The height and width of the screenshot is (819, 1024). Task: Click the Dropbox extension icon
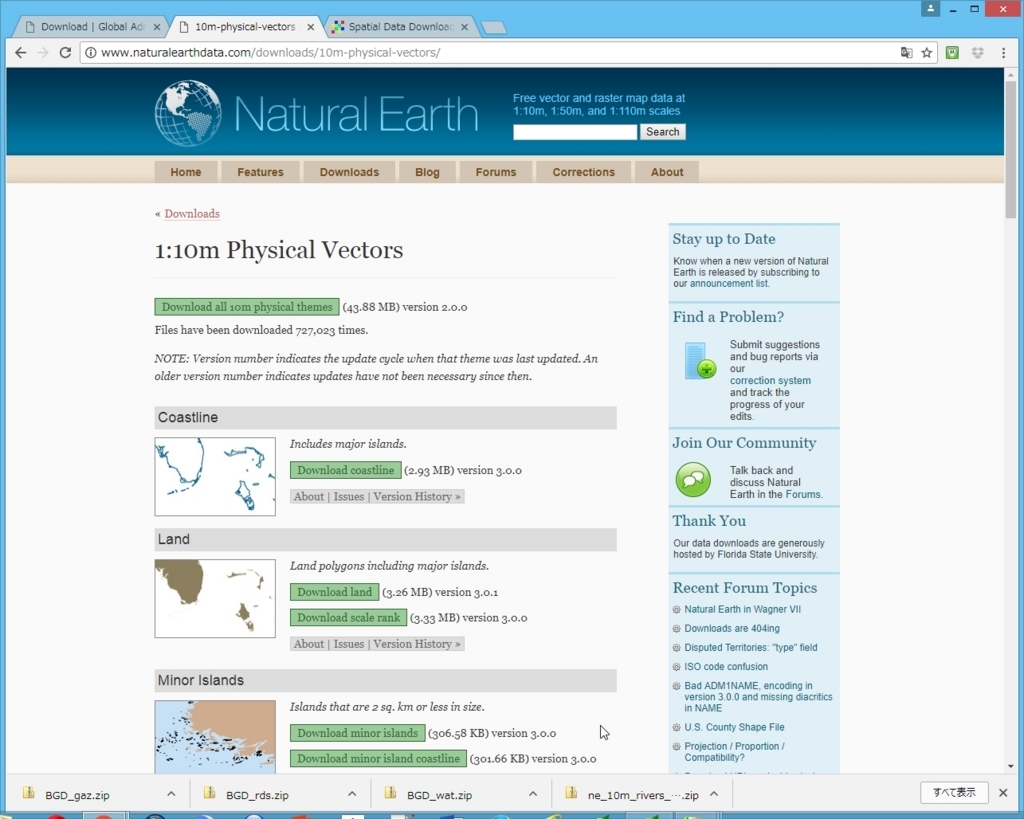[x=977, y=53]
